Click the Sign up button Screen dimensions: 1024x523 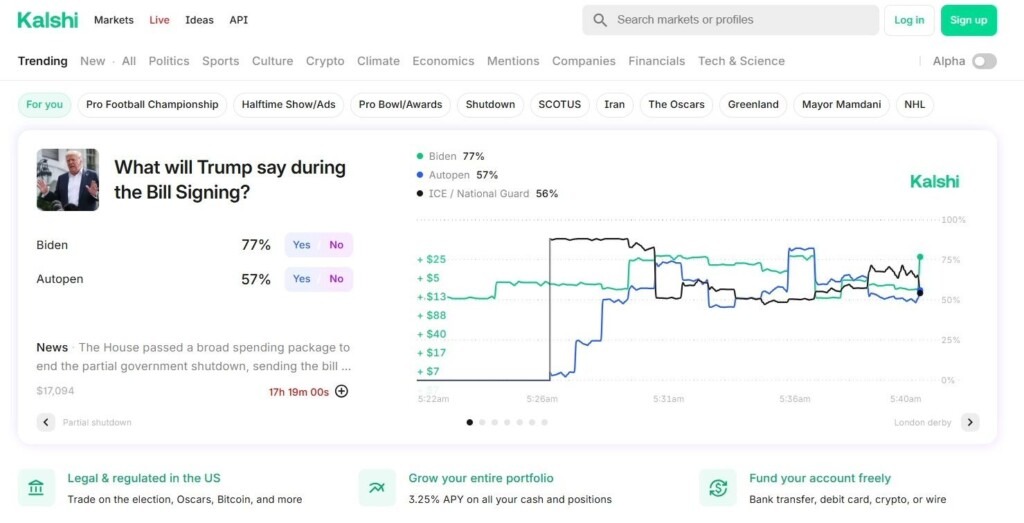click(968, 20)
